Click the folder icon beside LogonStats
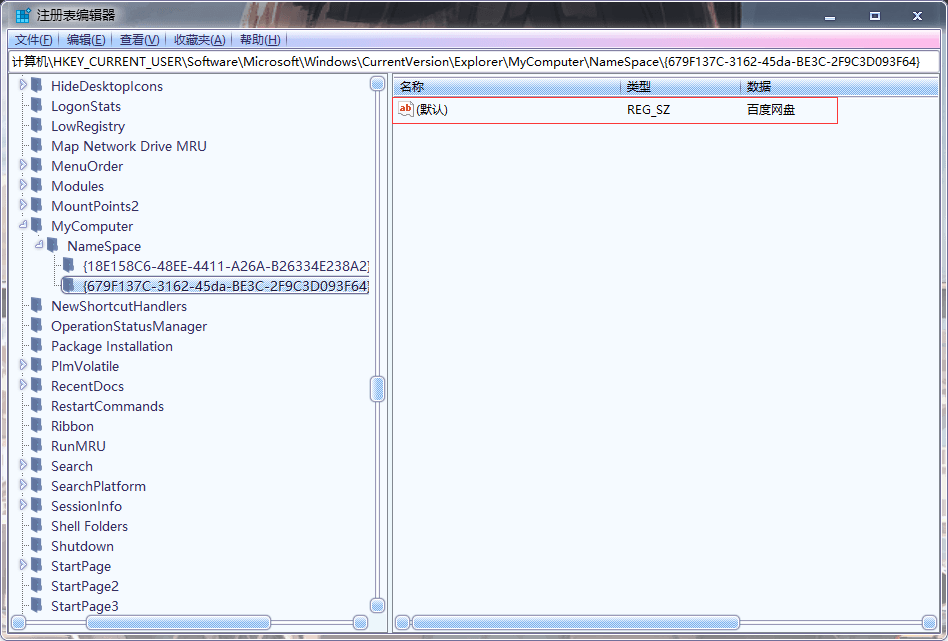 pyautogui.click(x=37, y=105)
